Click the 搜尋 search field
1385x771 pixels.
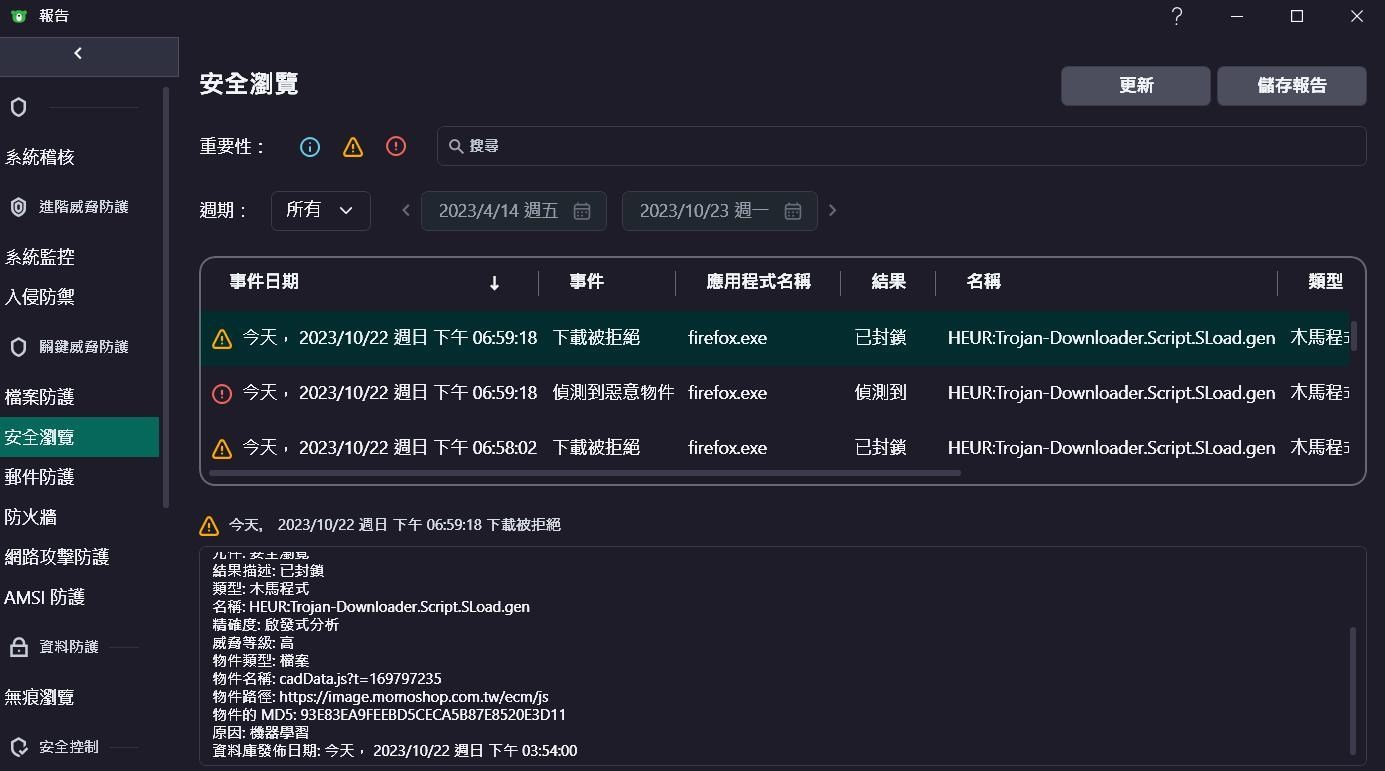coord(902,146)
